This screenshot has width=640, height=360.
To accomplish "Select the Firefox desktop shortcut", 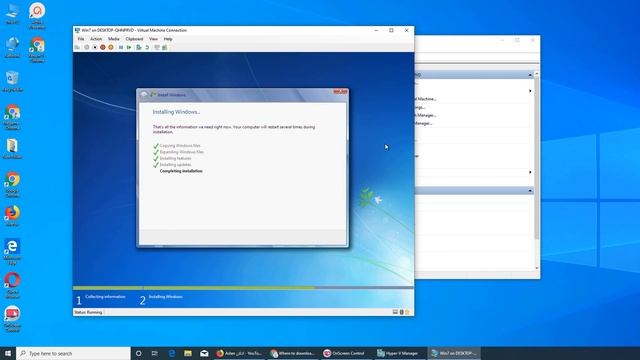I will [12, 216].
